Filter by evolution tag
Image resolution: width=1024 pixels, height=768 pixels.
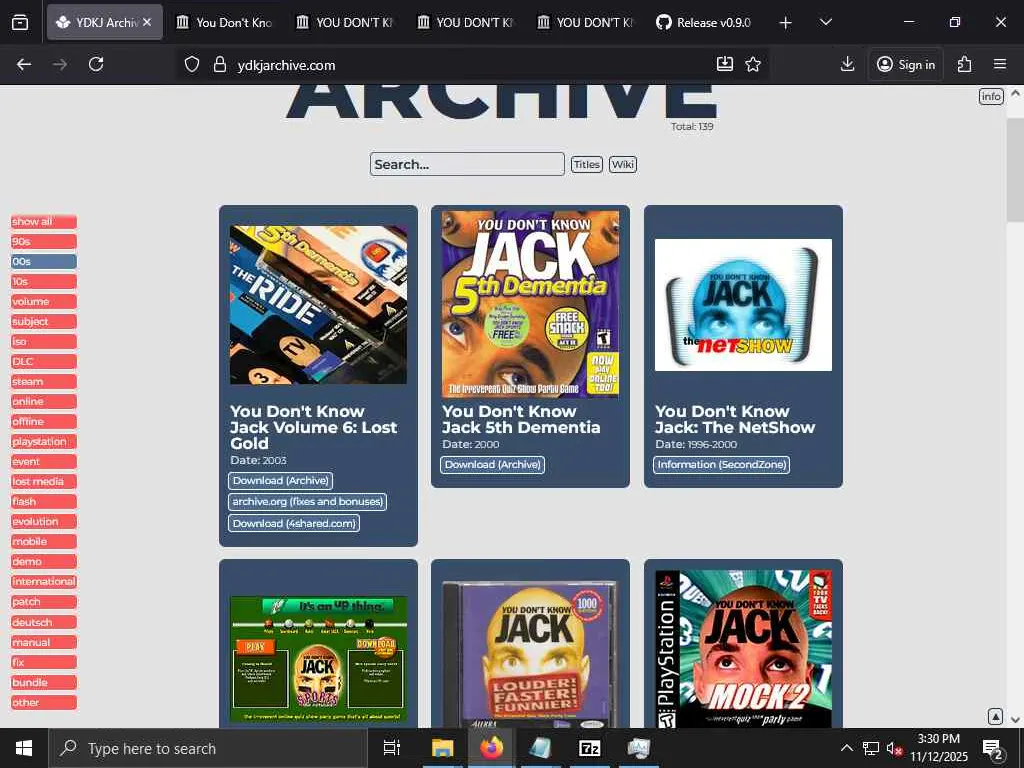pyautogui.click(x=44, y=521)
